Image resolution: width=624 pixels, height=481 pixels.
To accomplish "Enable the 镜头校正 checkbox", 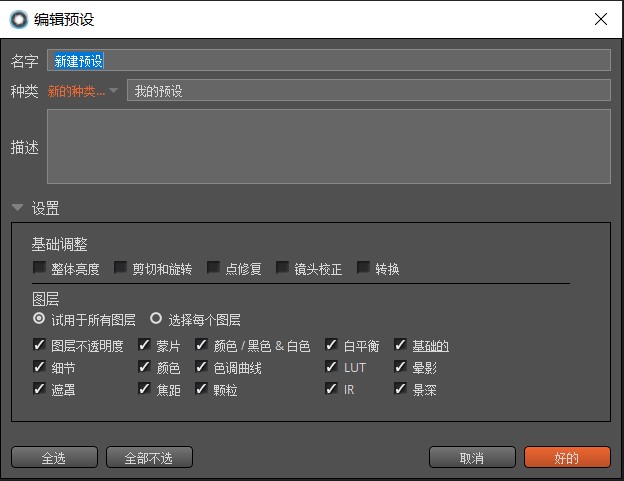I will click(x=283, y=267).
